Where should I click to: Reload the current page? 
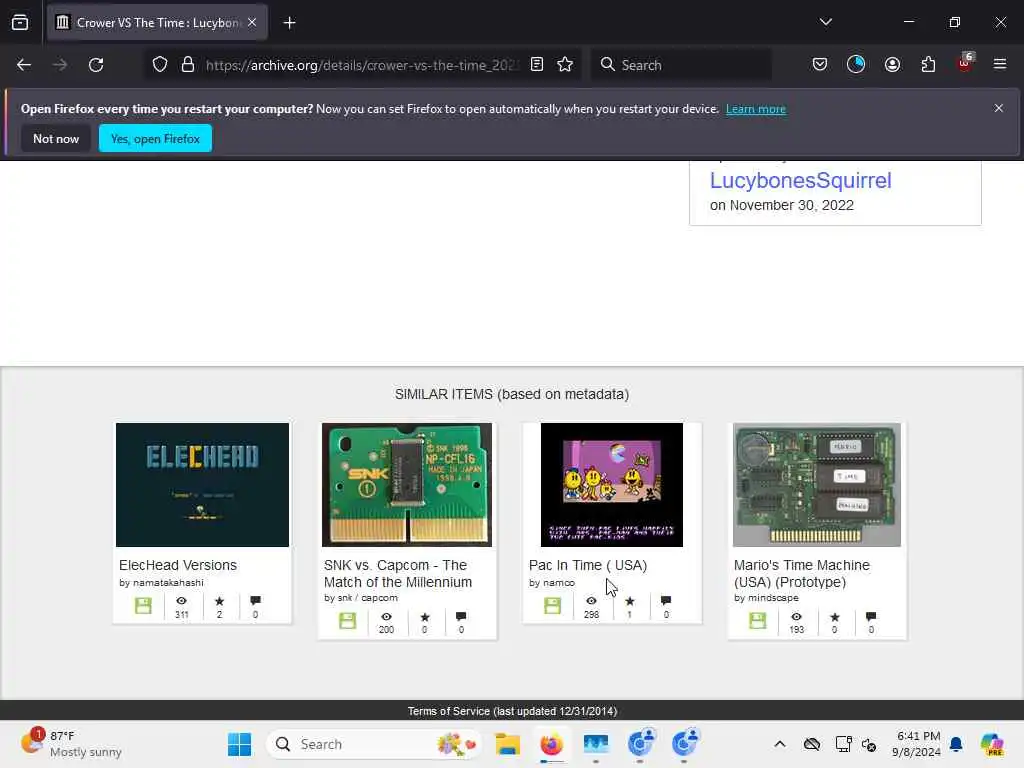tap(96, 65)
